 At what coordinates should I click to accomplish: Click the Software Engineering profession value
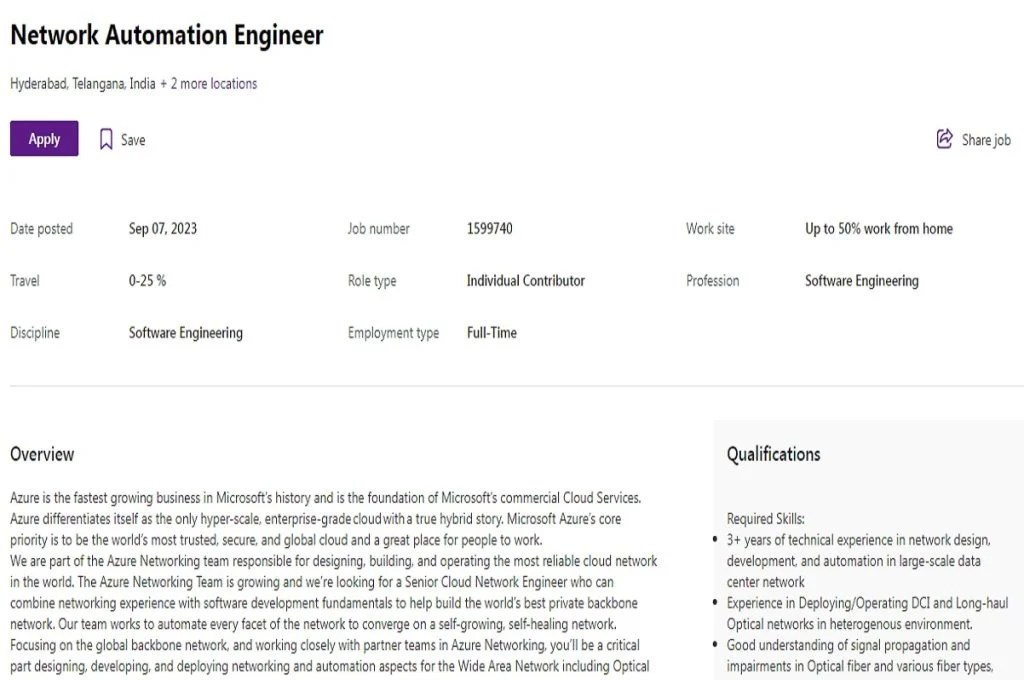(x=862, y=281)
